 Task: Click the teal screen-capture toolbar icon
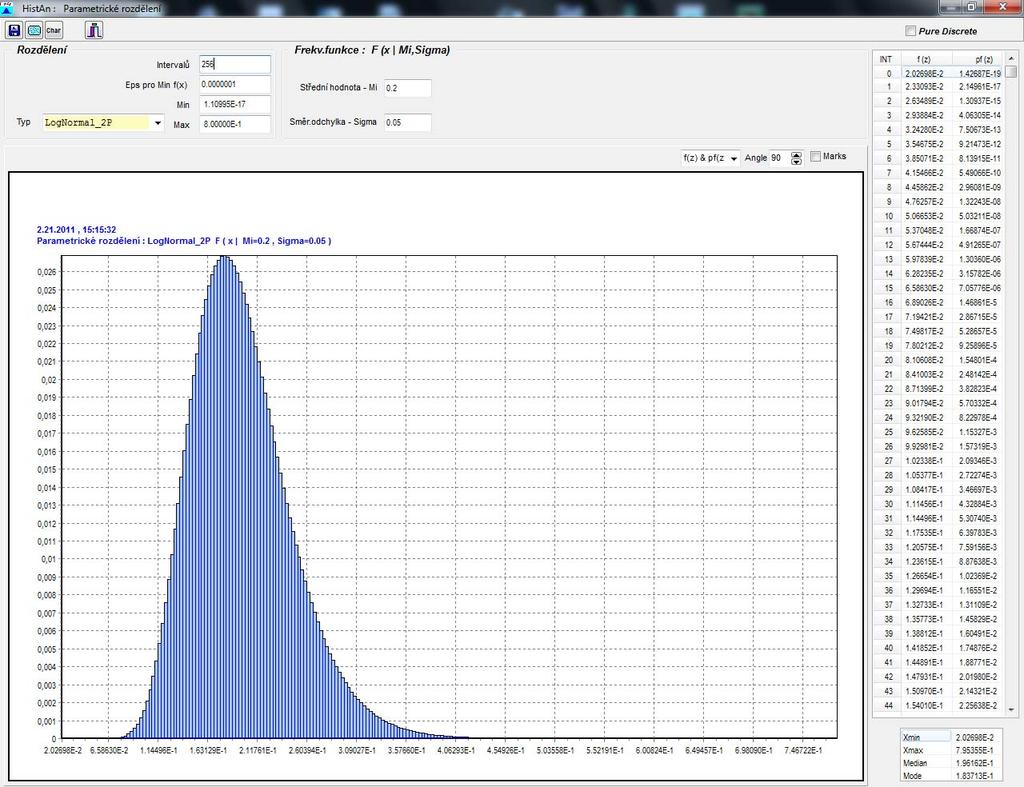pyautogui.click(x=34, y=30)
